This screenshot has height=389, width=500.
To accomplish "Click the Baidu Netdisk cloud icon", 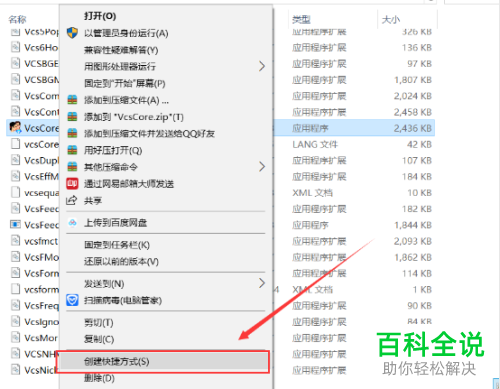I will [x=72, y=223].
